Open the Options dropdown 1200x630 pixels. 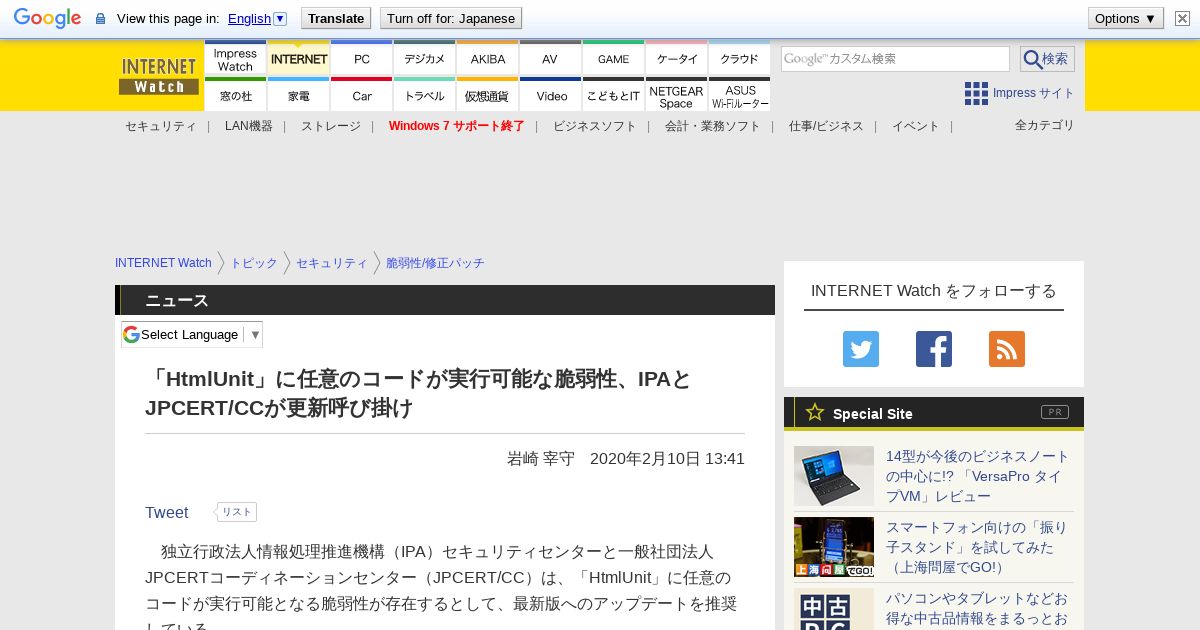pos(1125,18)
